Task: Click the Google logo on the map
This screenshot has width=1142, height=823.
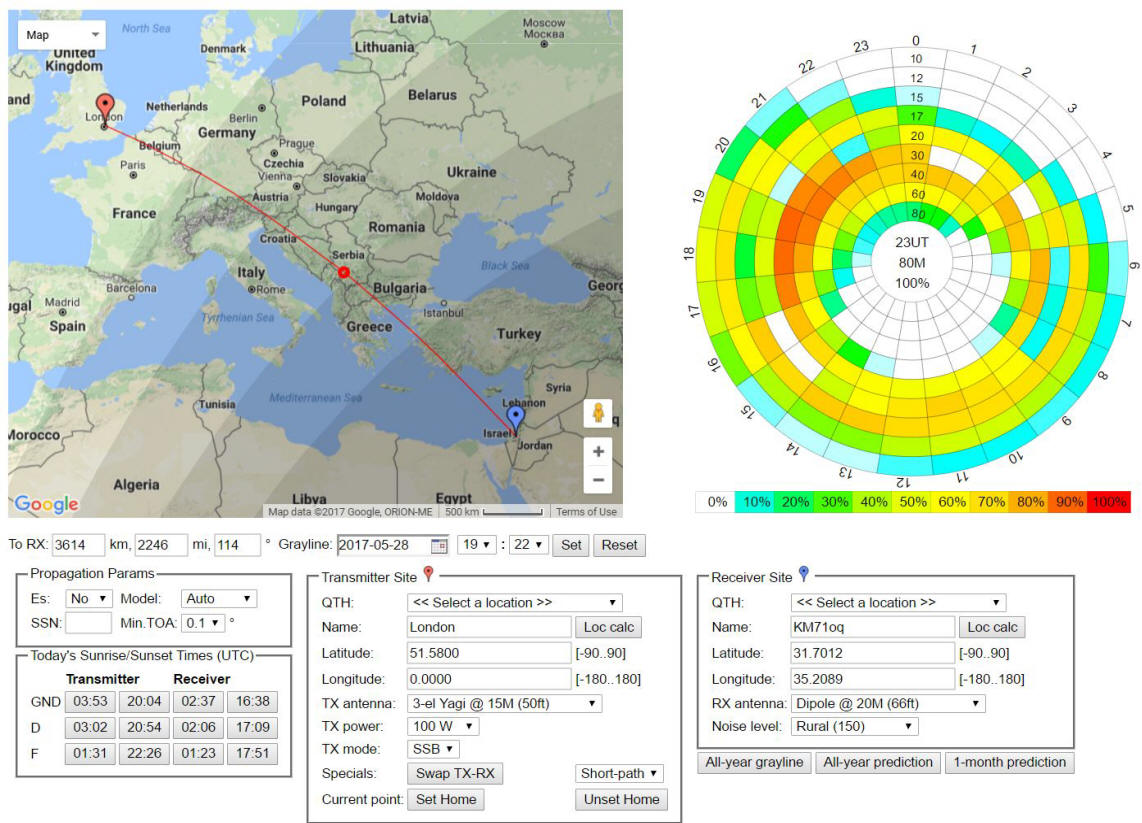Action: pyautogui.click(x=46, y=504)
